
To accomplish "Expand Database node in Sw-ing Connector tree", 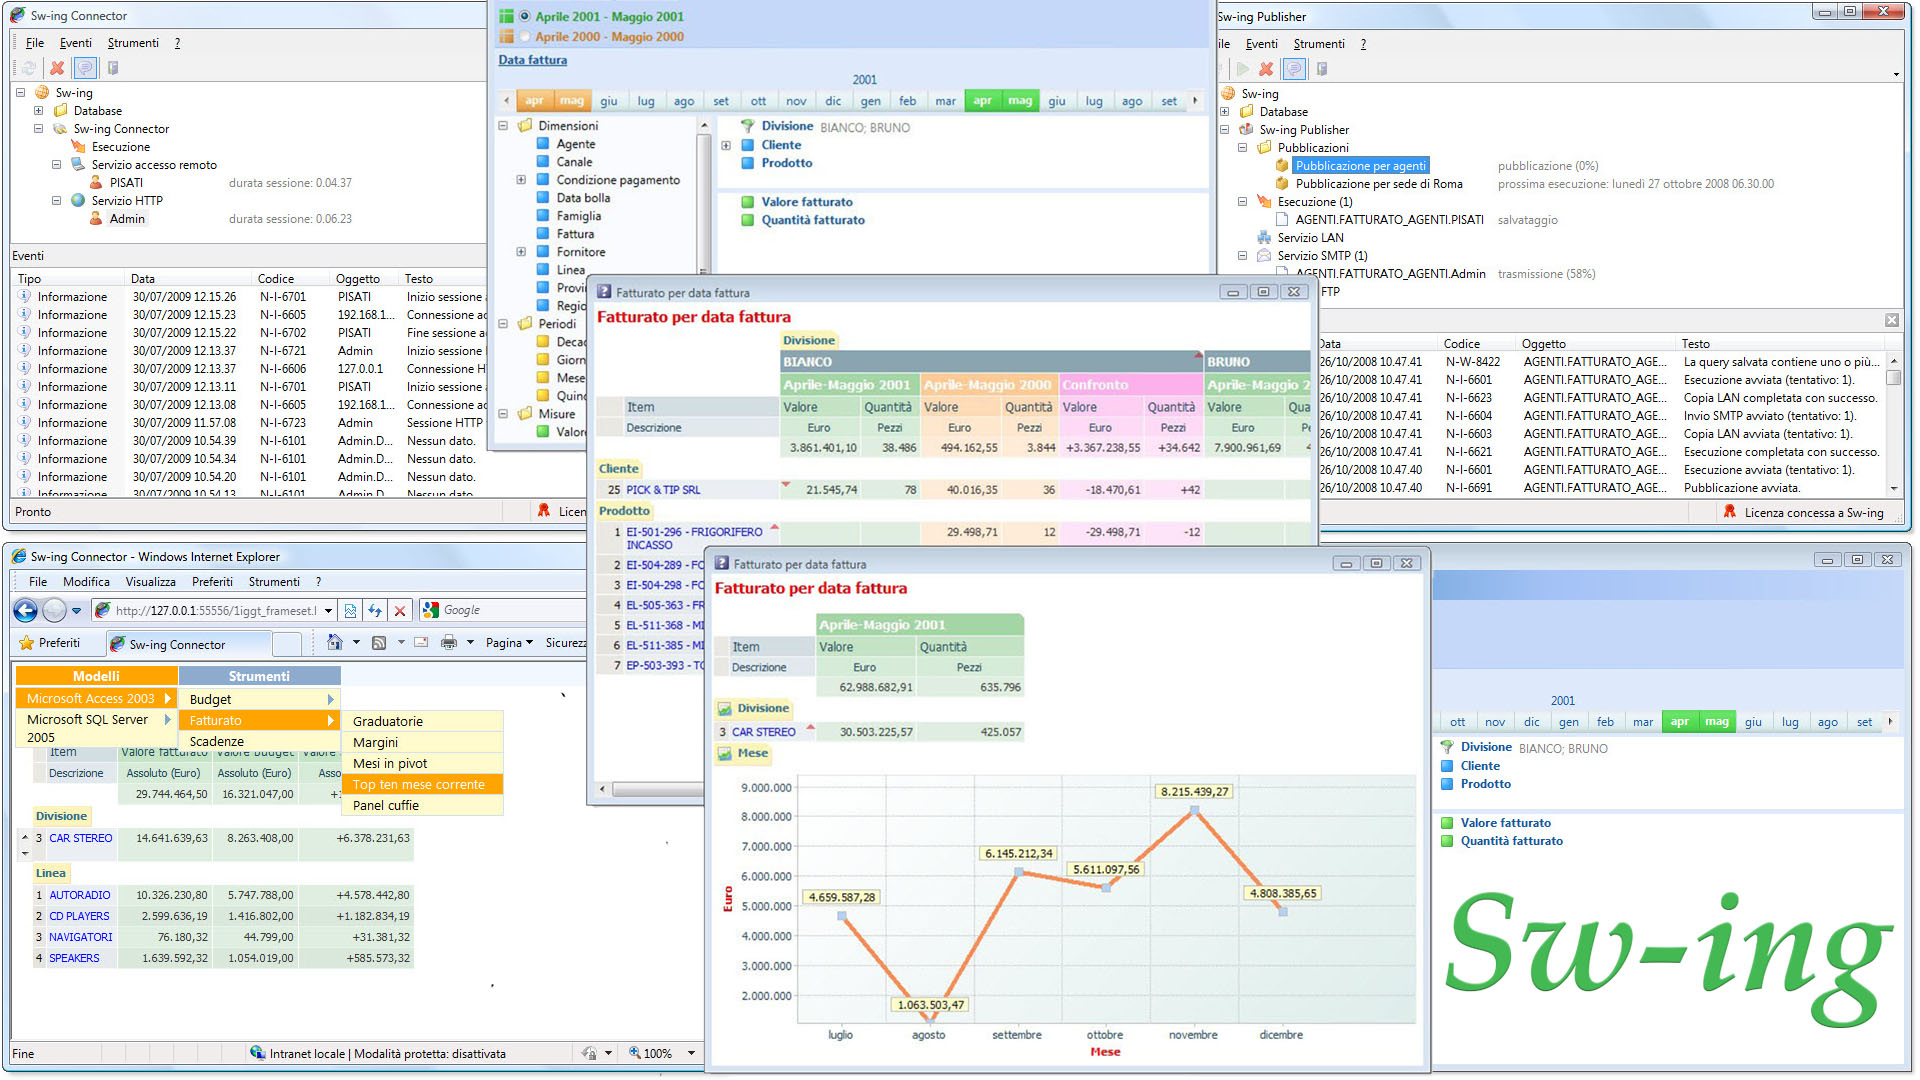I will click(x=38, y=110).
